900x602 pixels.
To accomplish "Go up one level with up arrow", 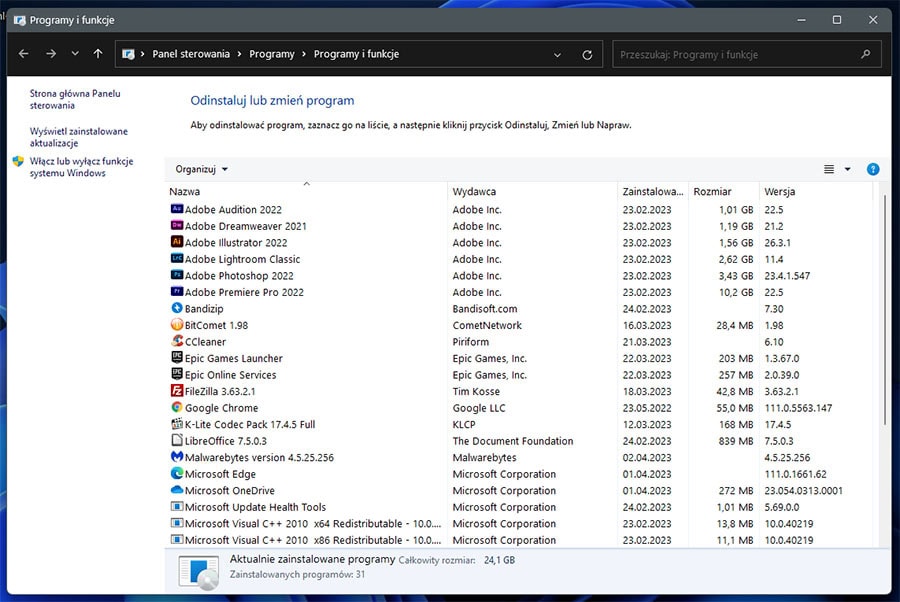I will (98, 54).
